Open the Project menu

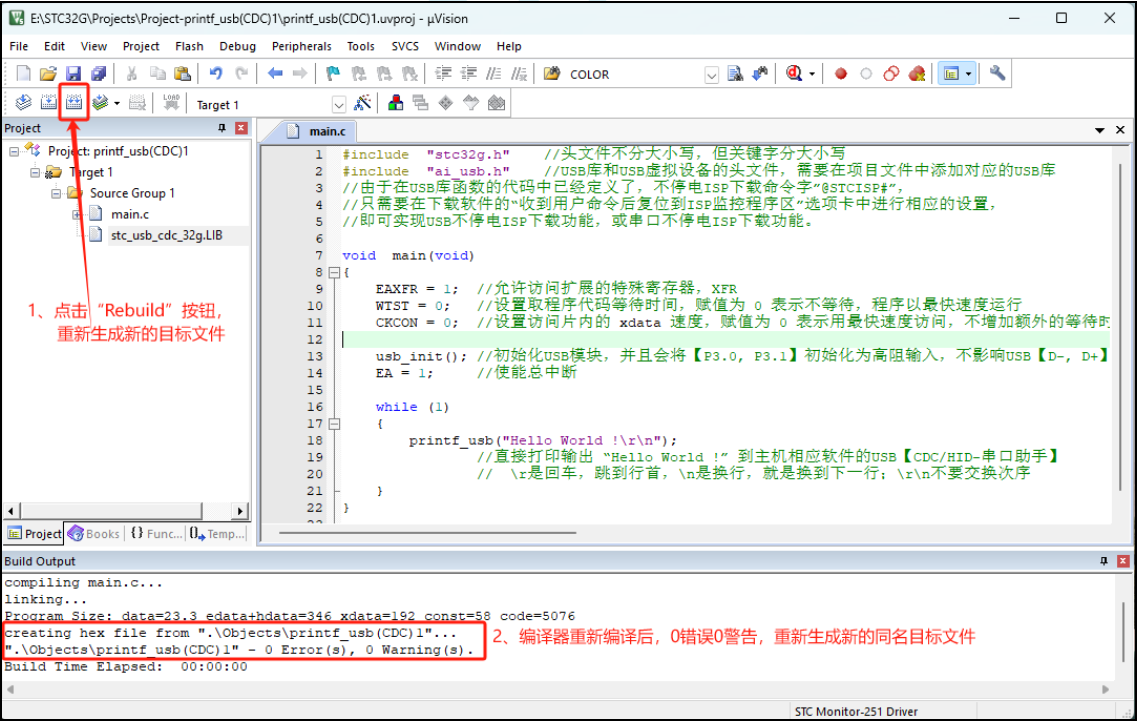point(142,46)
